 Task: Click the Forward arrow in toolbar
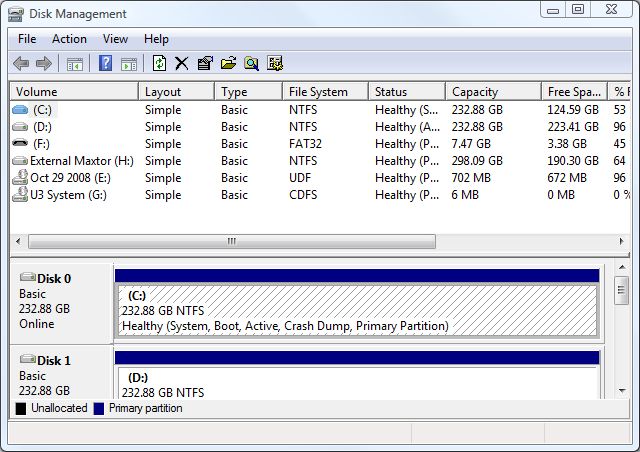(44, 64)
